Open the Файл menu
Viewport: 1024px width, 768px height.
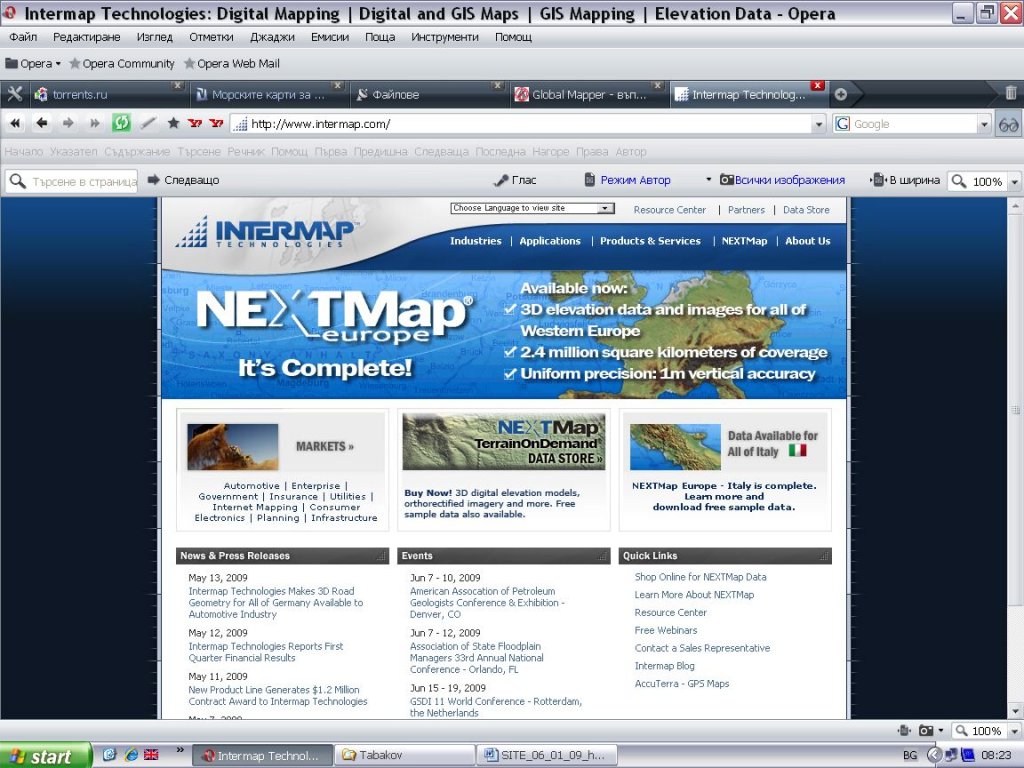(23, 37)
